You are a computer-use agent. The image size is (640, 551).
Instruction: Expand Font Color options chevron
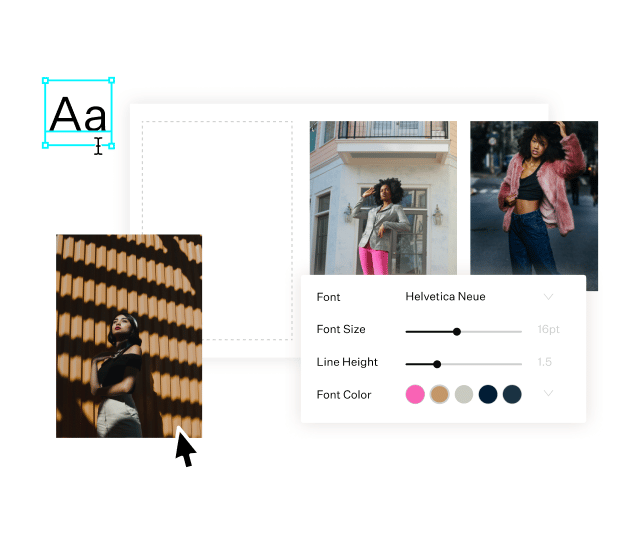[x=548, y=393]
